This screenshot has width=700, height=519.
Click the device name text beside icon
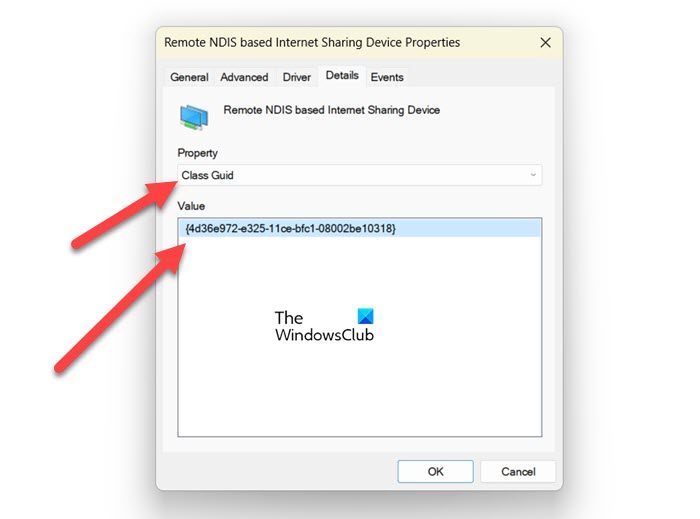pyautogui.click(x=331, y=110)
